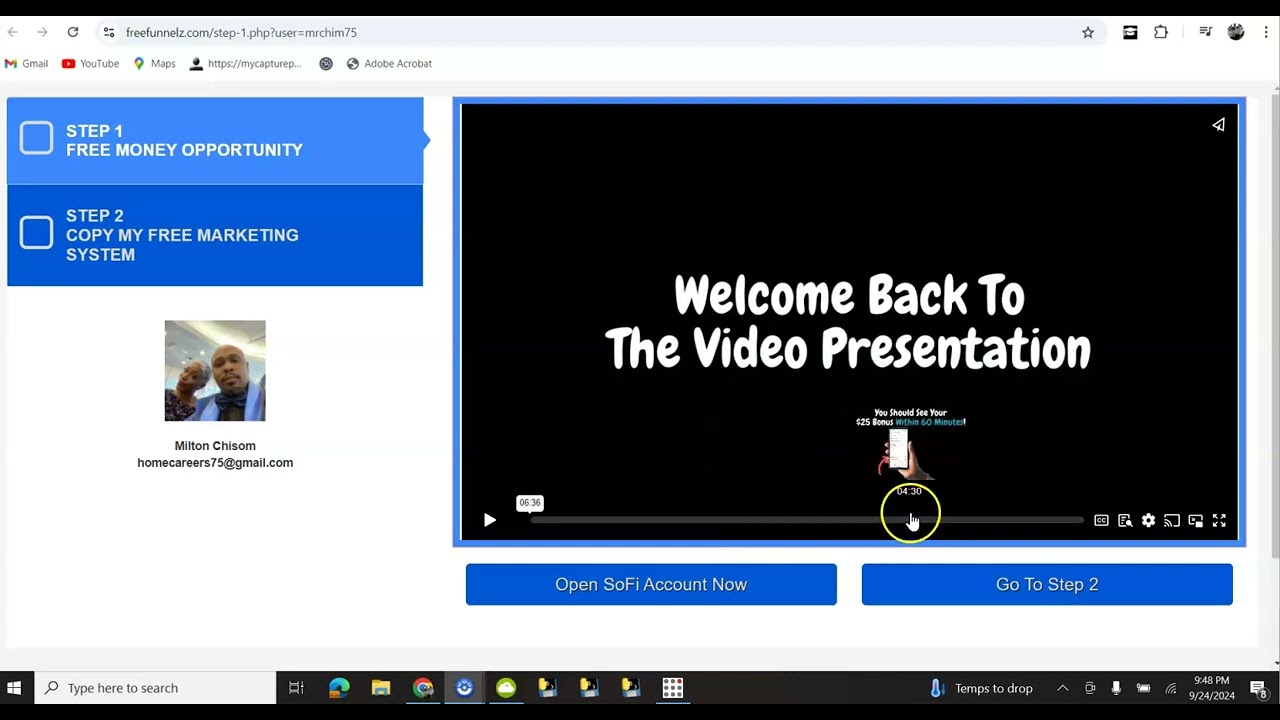Open Windows Start menu
This screenshot has width=1280, height=720.
(x=14, y=688)
